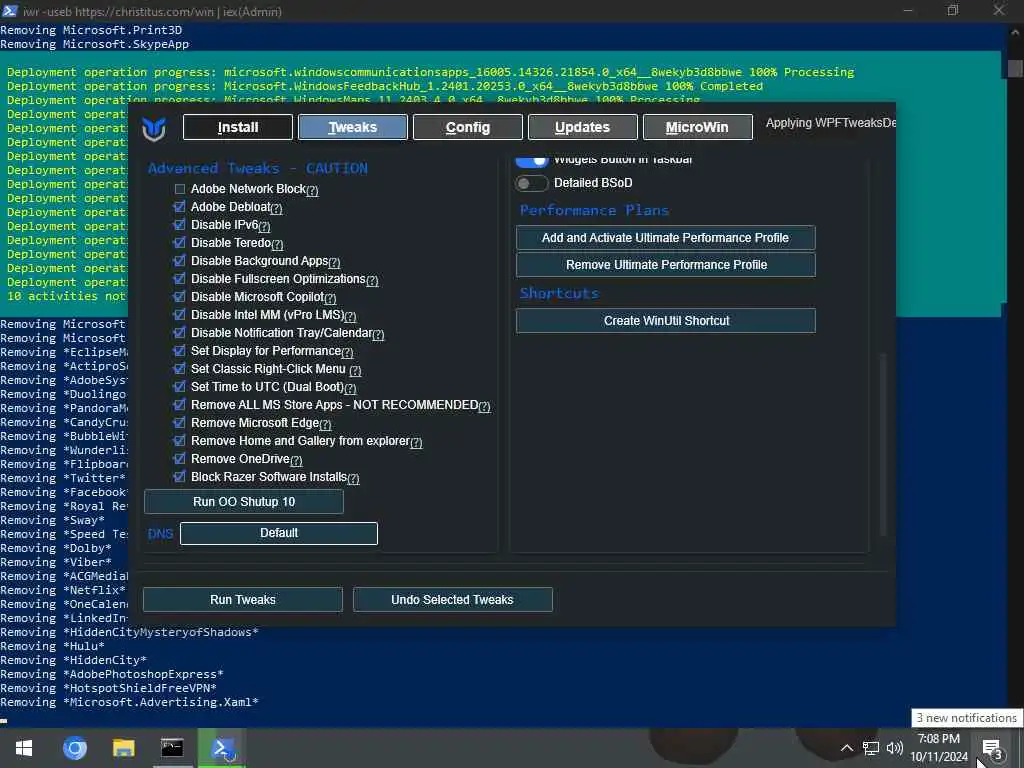Toggle Set Time to UTC (Dual Boot)
The width and height of the screenshot is (1024, 768).
[180, 387]
